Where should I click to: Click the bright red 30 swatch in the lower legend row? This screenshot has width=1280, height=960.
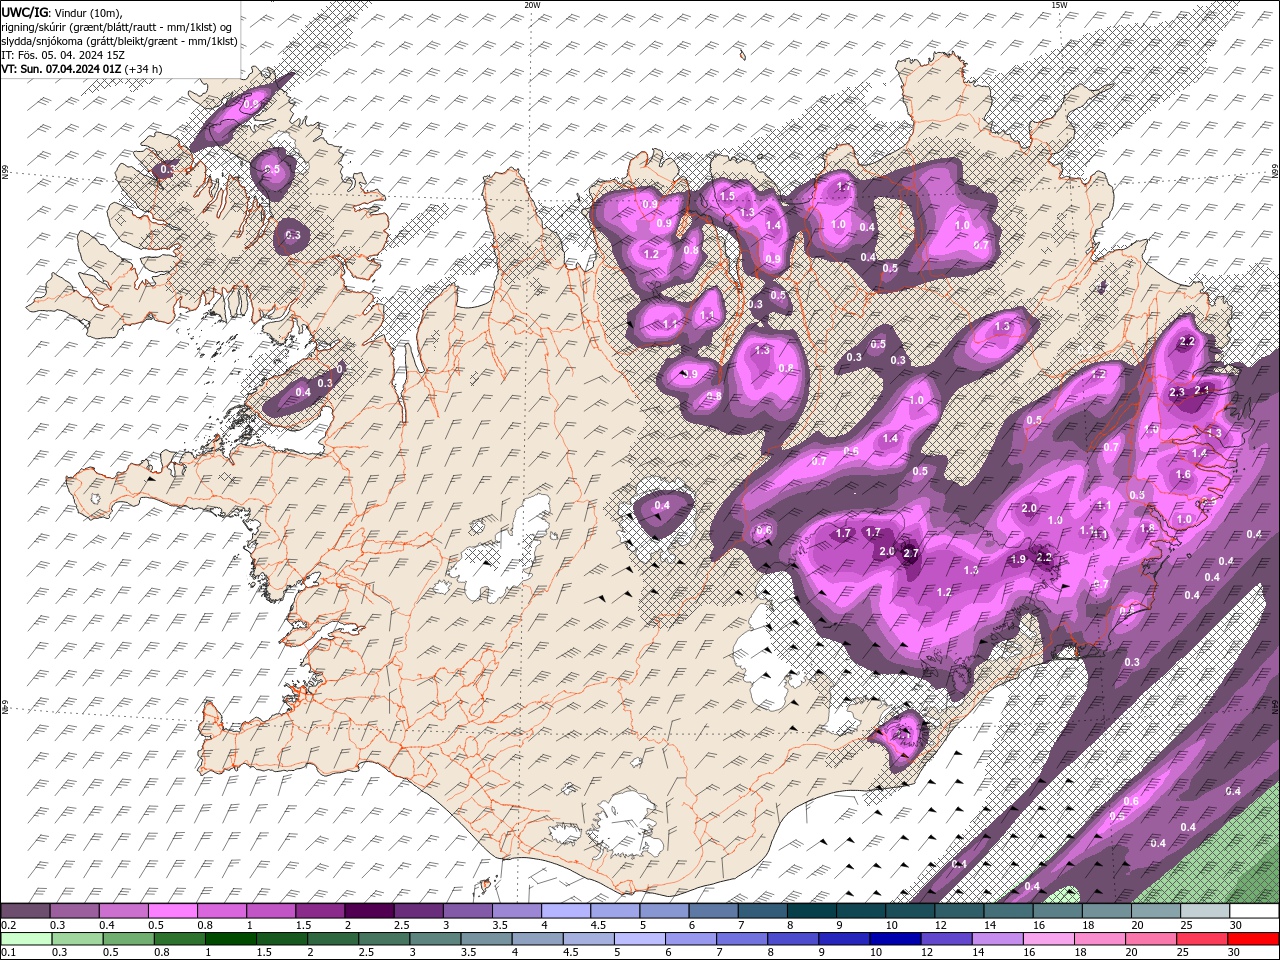[x=1254, y=939]
